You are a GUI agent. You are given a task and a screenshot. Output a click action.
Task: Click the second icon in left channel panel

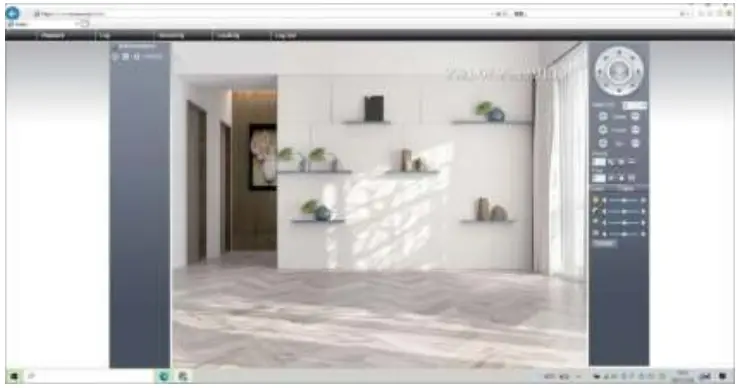(126, 57)
